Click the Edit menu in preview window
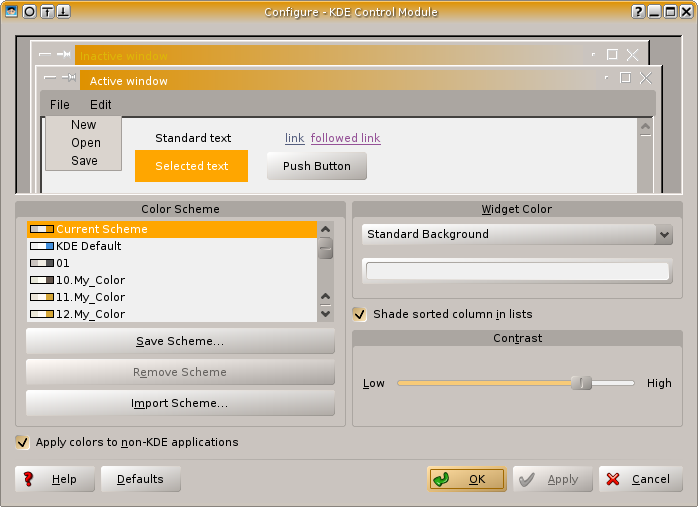Viewport: 698px width, 507px height. [x=101, y=105]
